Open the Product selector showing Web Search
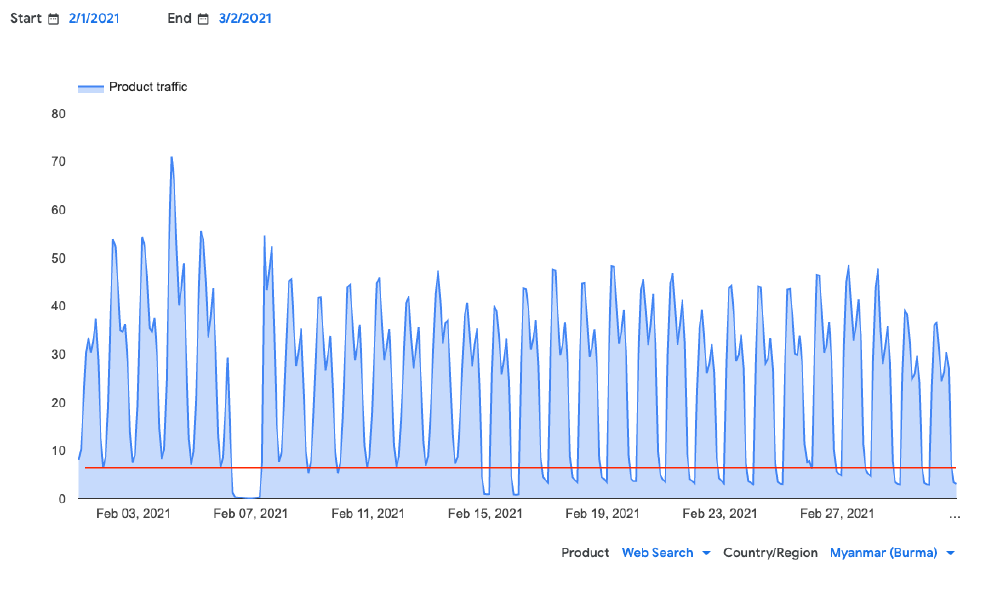The width and height of the screenshot is (1000, 591). [657, 552]
